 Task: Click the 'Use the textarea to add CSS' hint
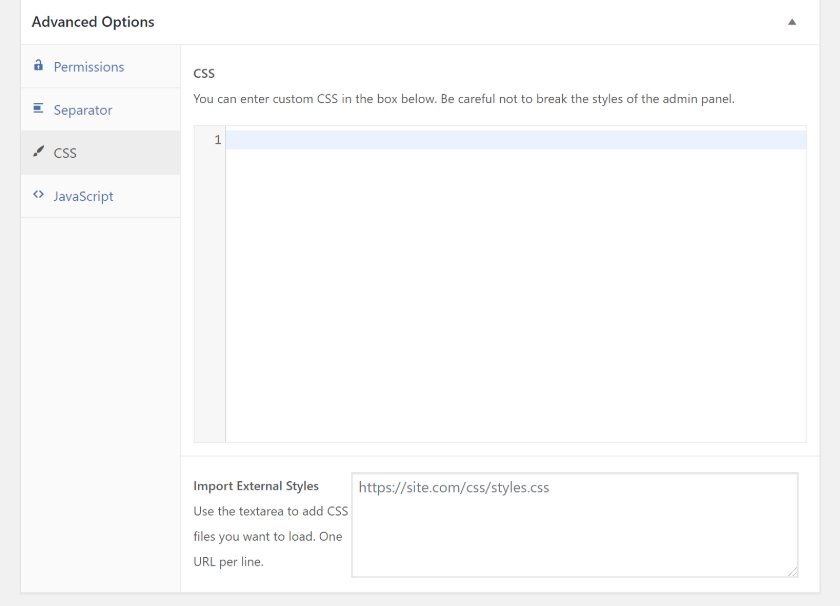[271, 536]
